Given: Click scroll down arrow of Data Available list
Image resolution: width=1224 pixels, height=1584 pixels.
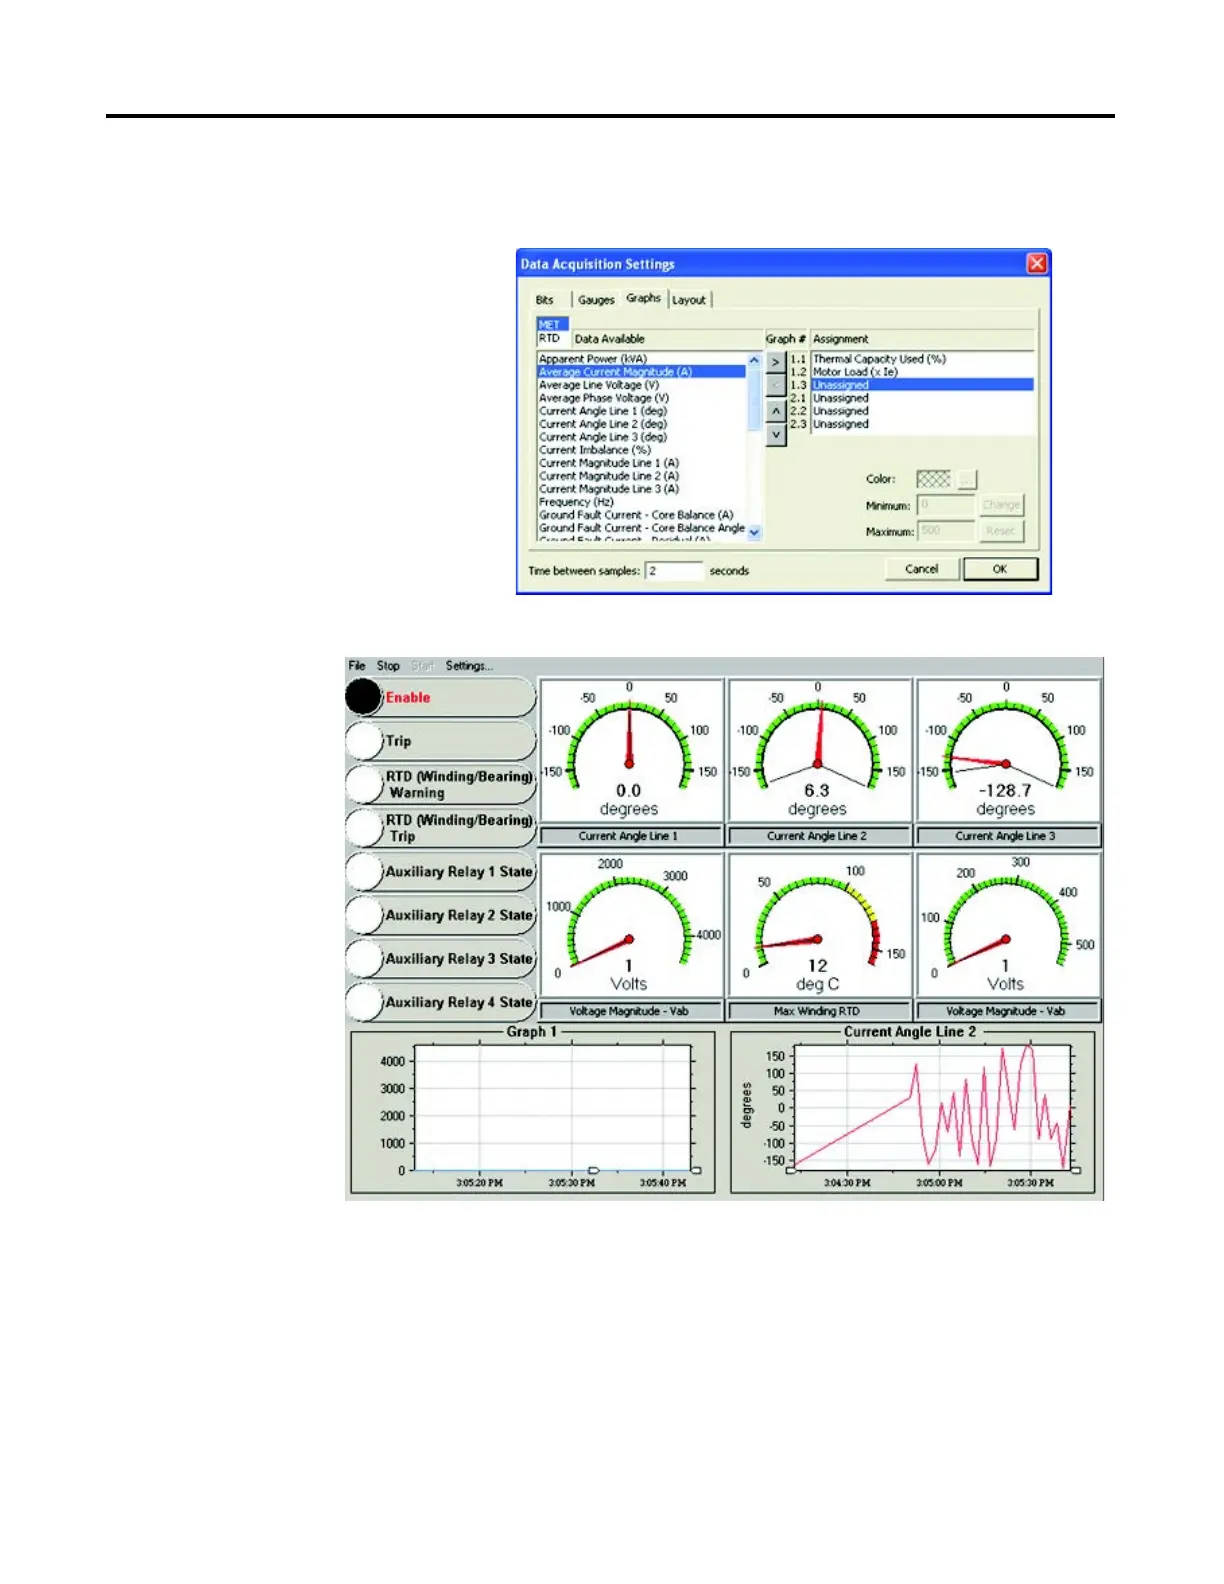Looking at the screenshot, I should coord(755,533).
